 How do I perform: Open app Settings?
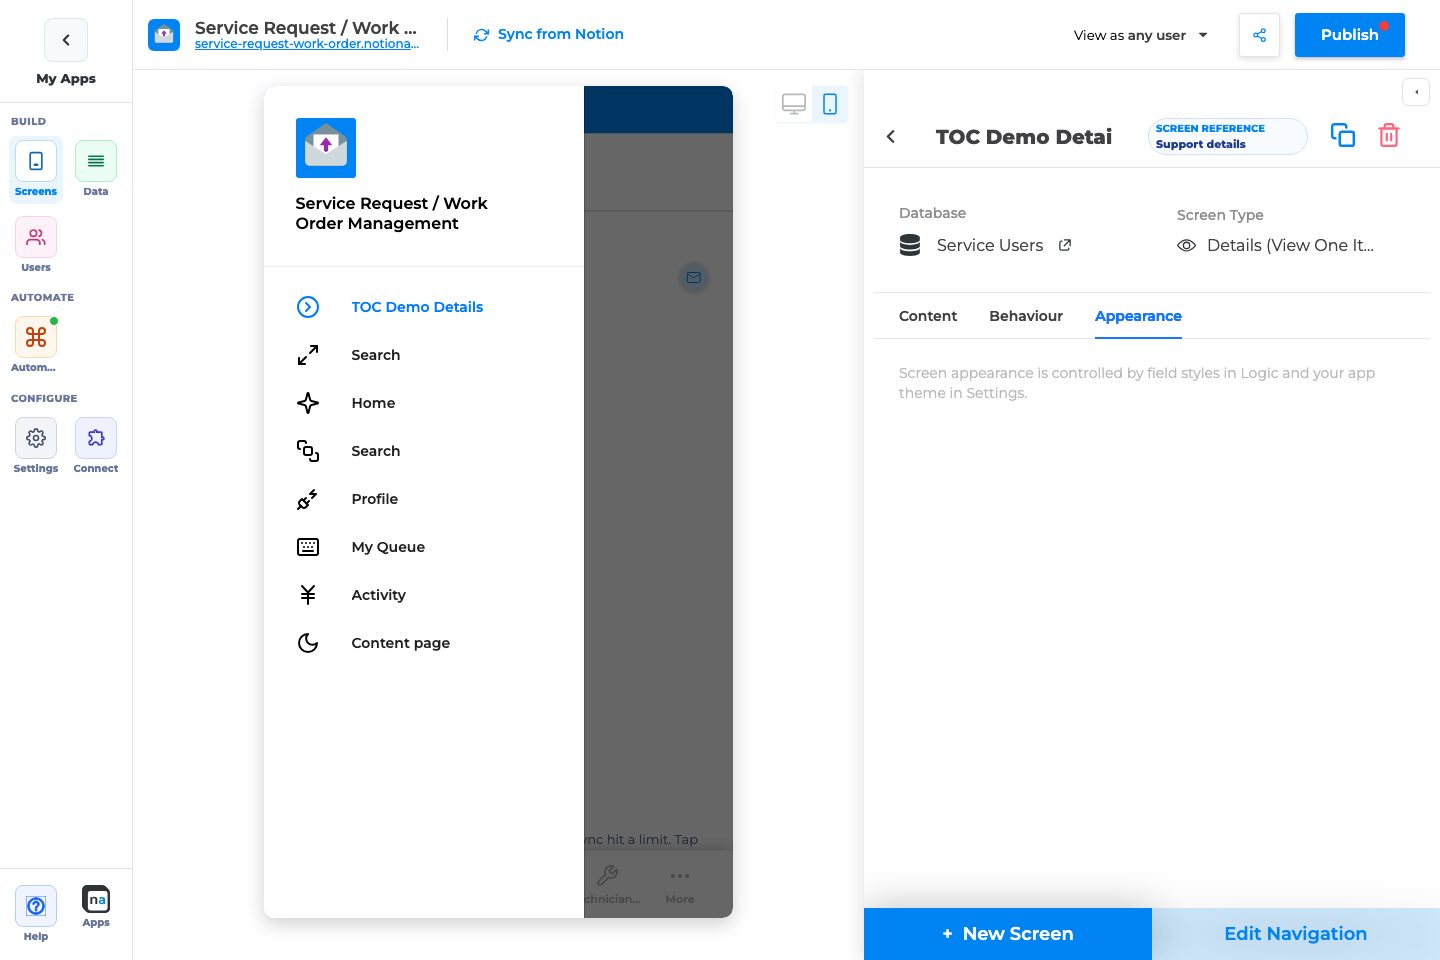[x=36, y=446]
